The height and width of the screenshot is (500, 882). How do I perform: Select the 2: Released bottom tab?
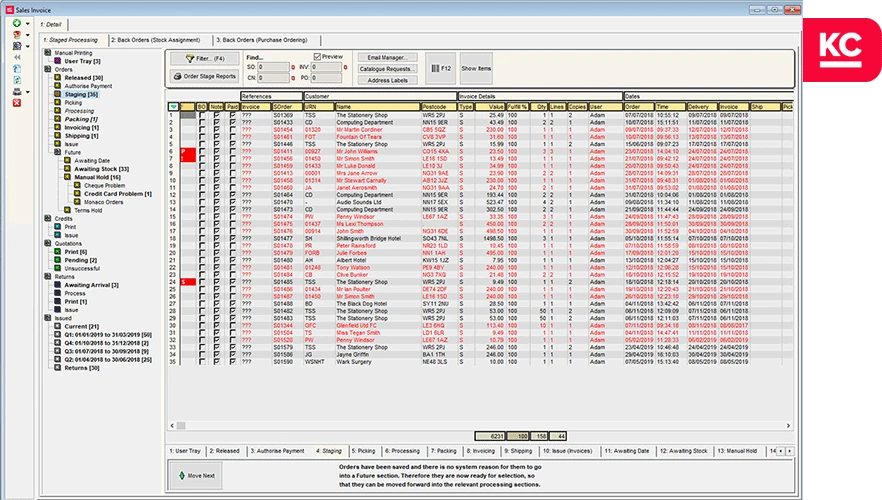click(x=224, y=451)
